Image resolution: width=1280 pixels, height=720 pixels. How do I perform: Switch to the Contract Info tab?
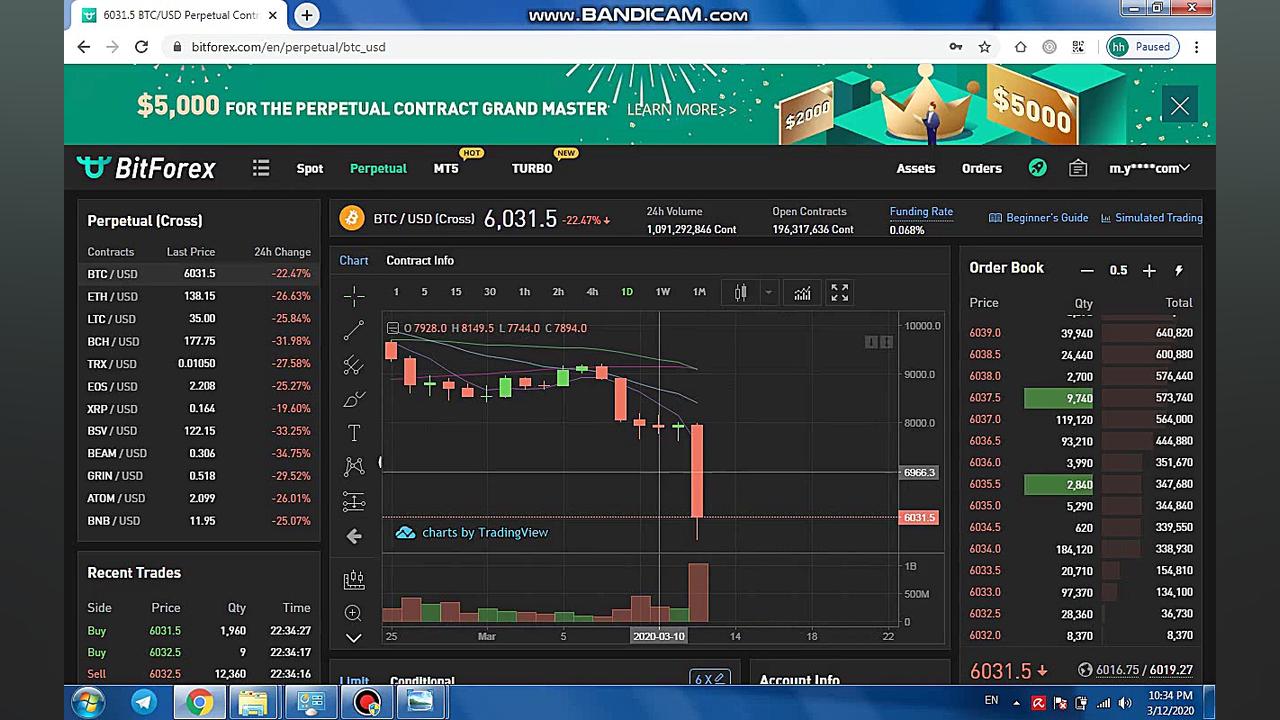(420, 260)
